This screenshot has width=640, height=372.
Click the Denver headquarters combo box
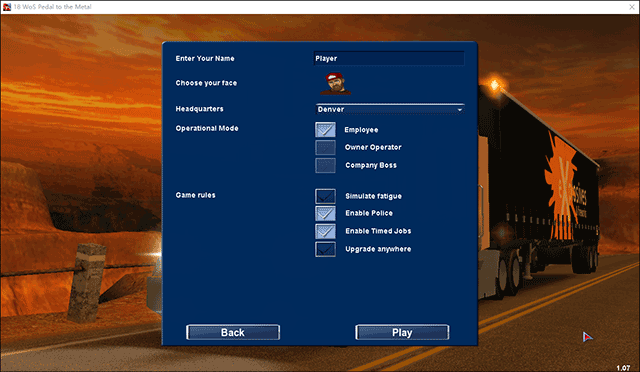(x=390, y=109)
